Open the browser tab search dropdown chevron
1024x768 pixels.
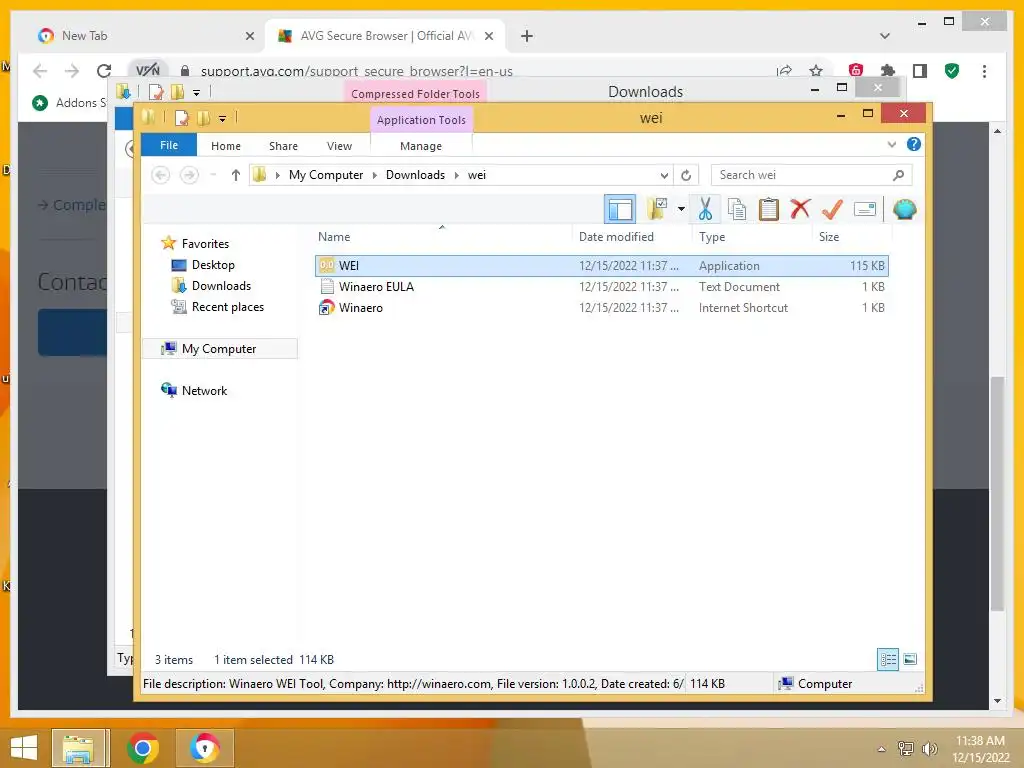[884, 36]
